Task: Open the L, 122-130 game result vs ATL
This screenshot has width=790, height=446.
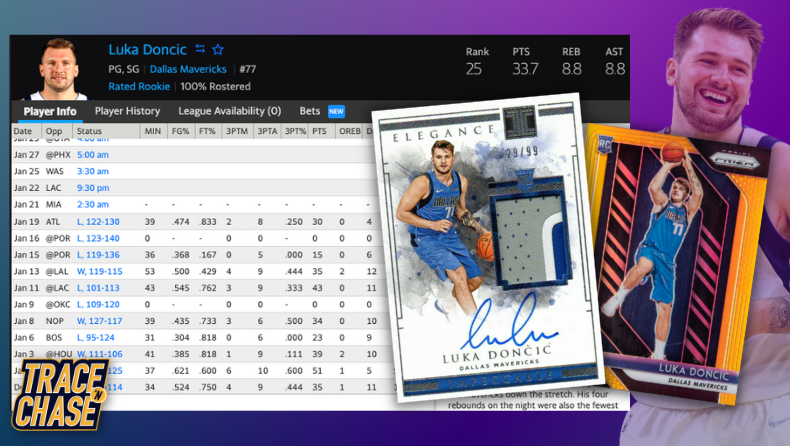Action: [x=98, y=222]
